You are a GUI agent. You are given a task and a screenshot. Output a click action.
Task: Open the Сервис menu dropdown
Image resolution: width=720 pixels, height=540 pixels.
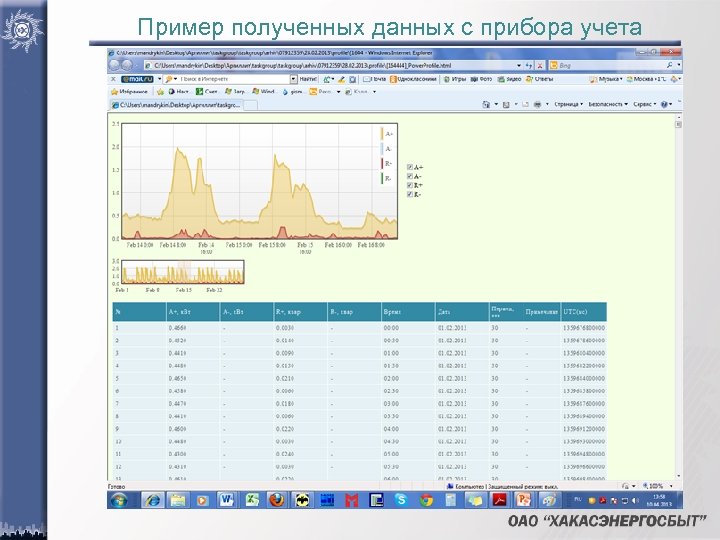point(644,104)
